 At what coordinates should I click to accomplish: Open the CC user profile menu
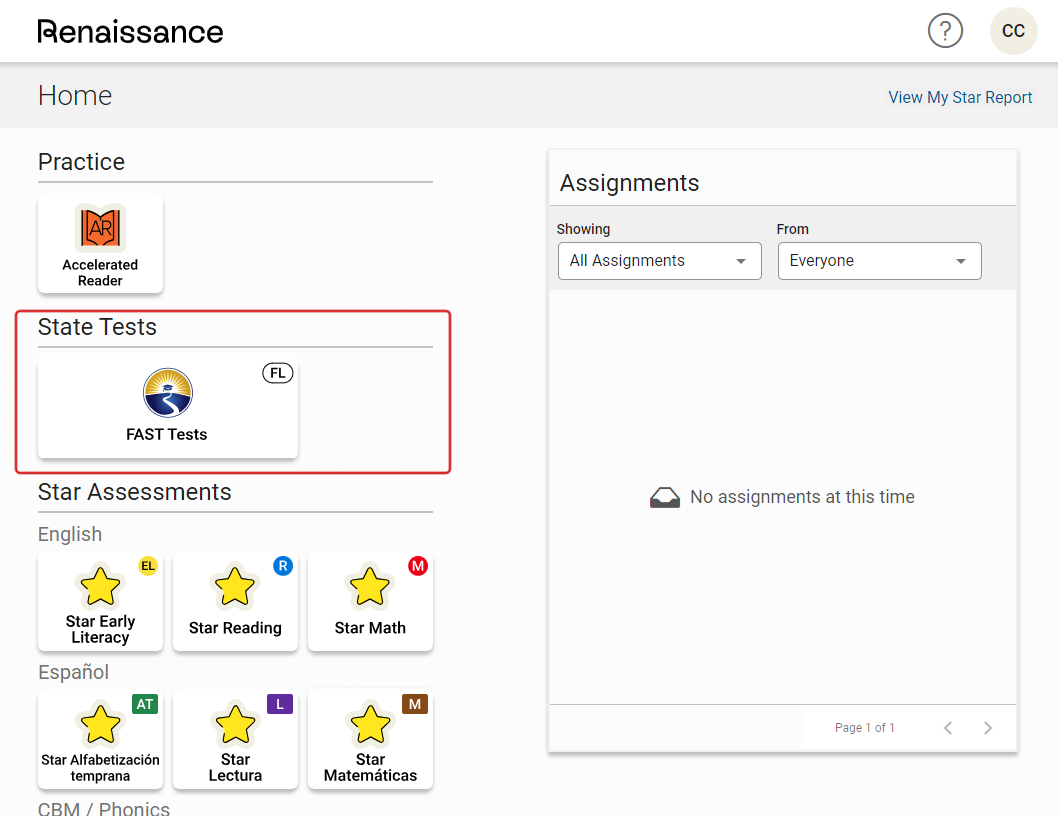click(x=1013, y=31)
